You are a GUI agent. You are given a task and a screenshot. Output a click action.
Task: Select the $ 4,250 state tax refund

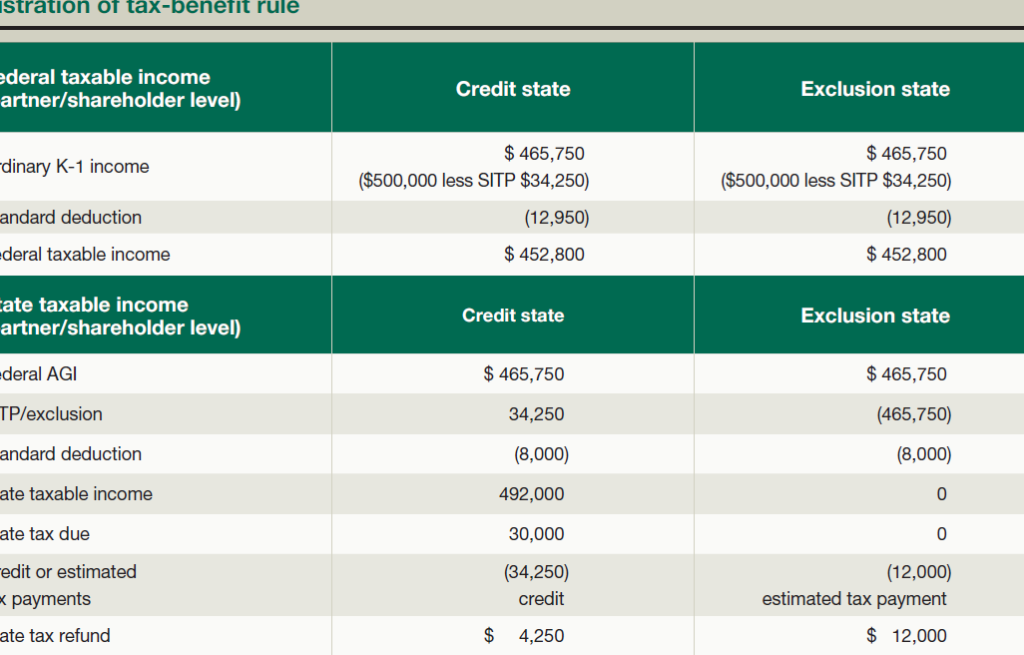click(524, 635)
